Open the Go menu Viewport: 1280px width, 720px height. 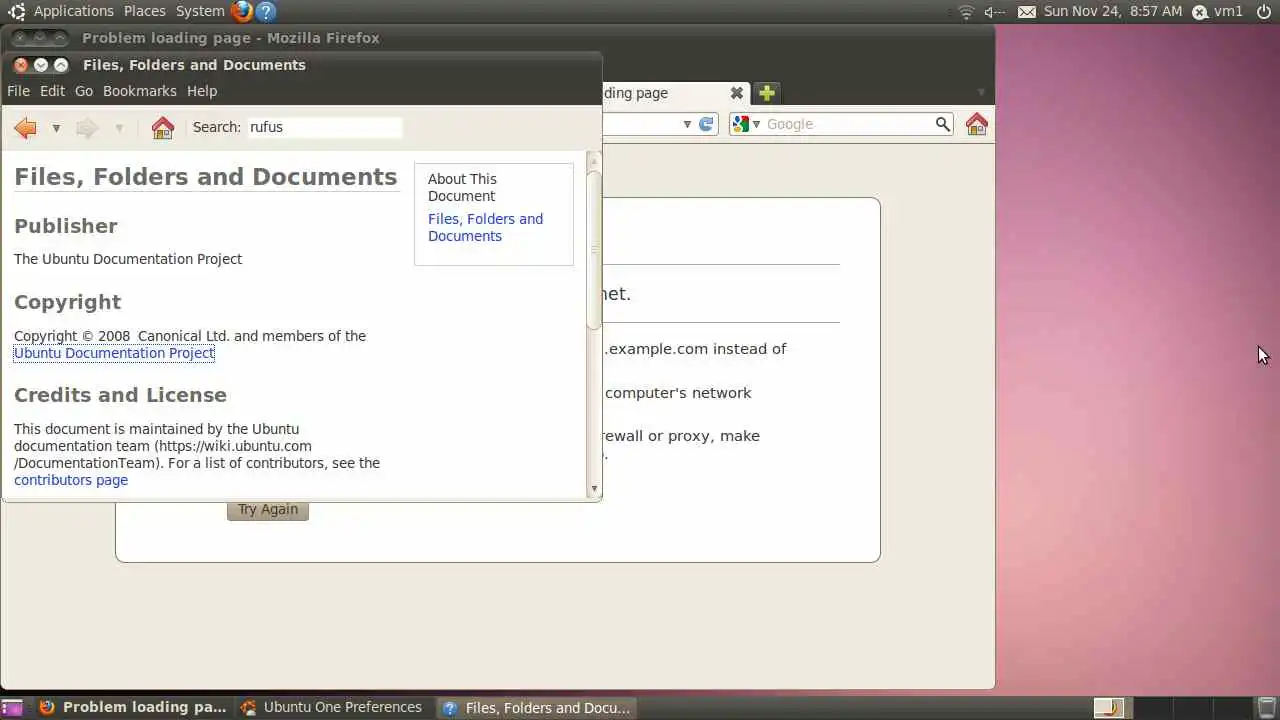tap(84, 91)
